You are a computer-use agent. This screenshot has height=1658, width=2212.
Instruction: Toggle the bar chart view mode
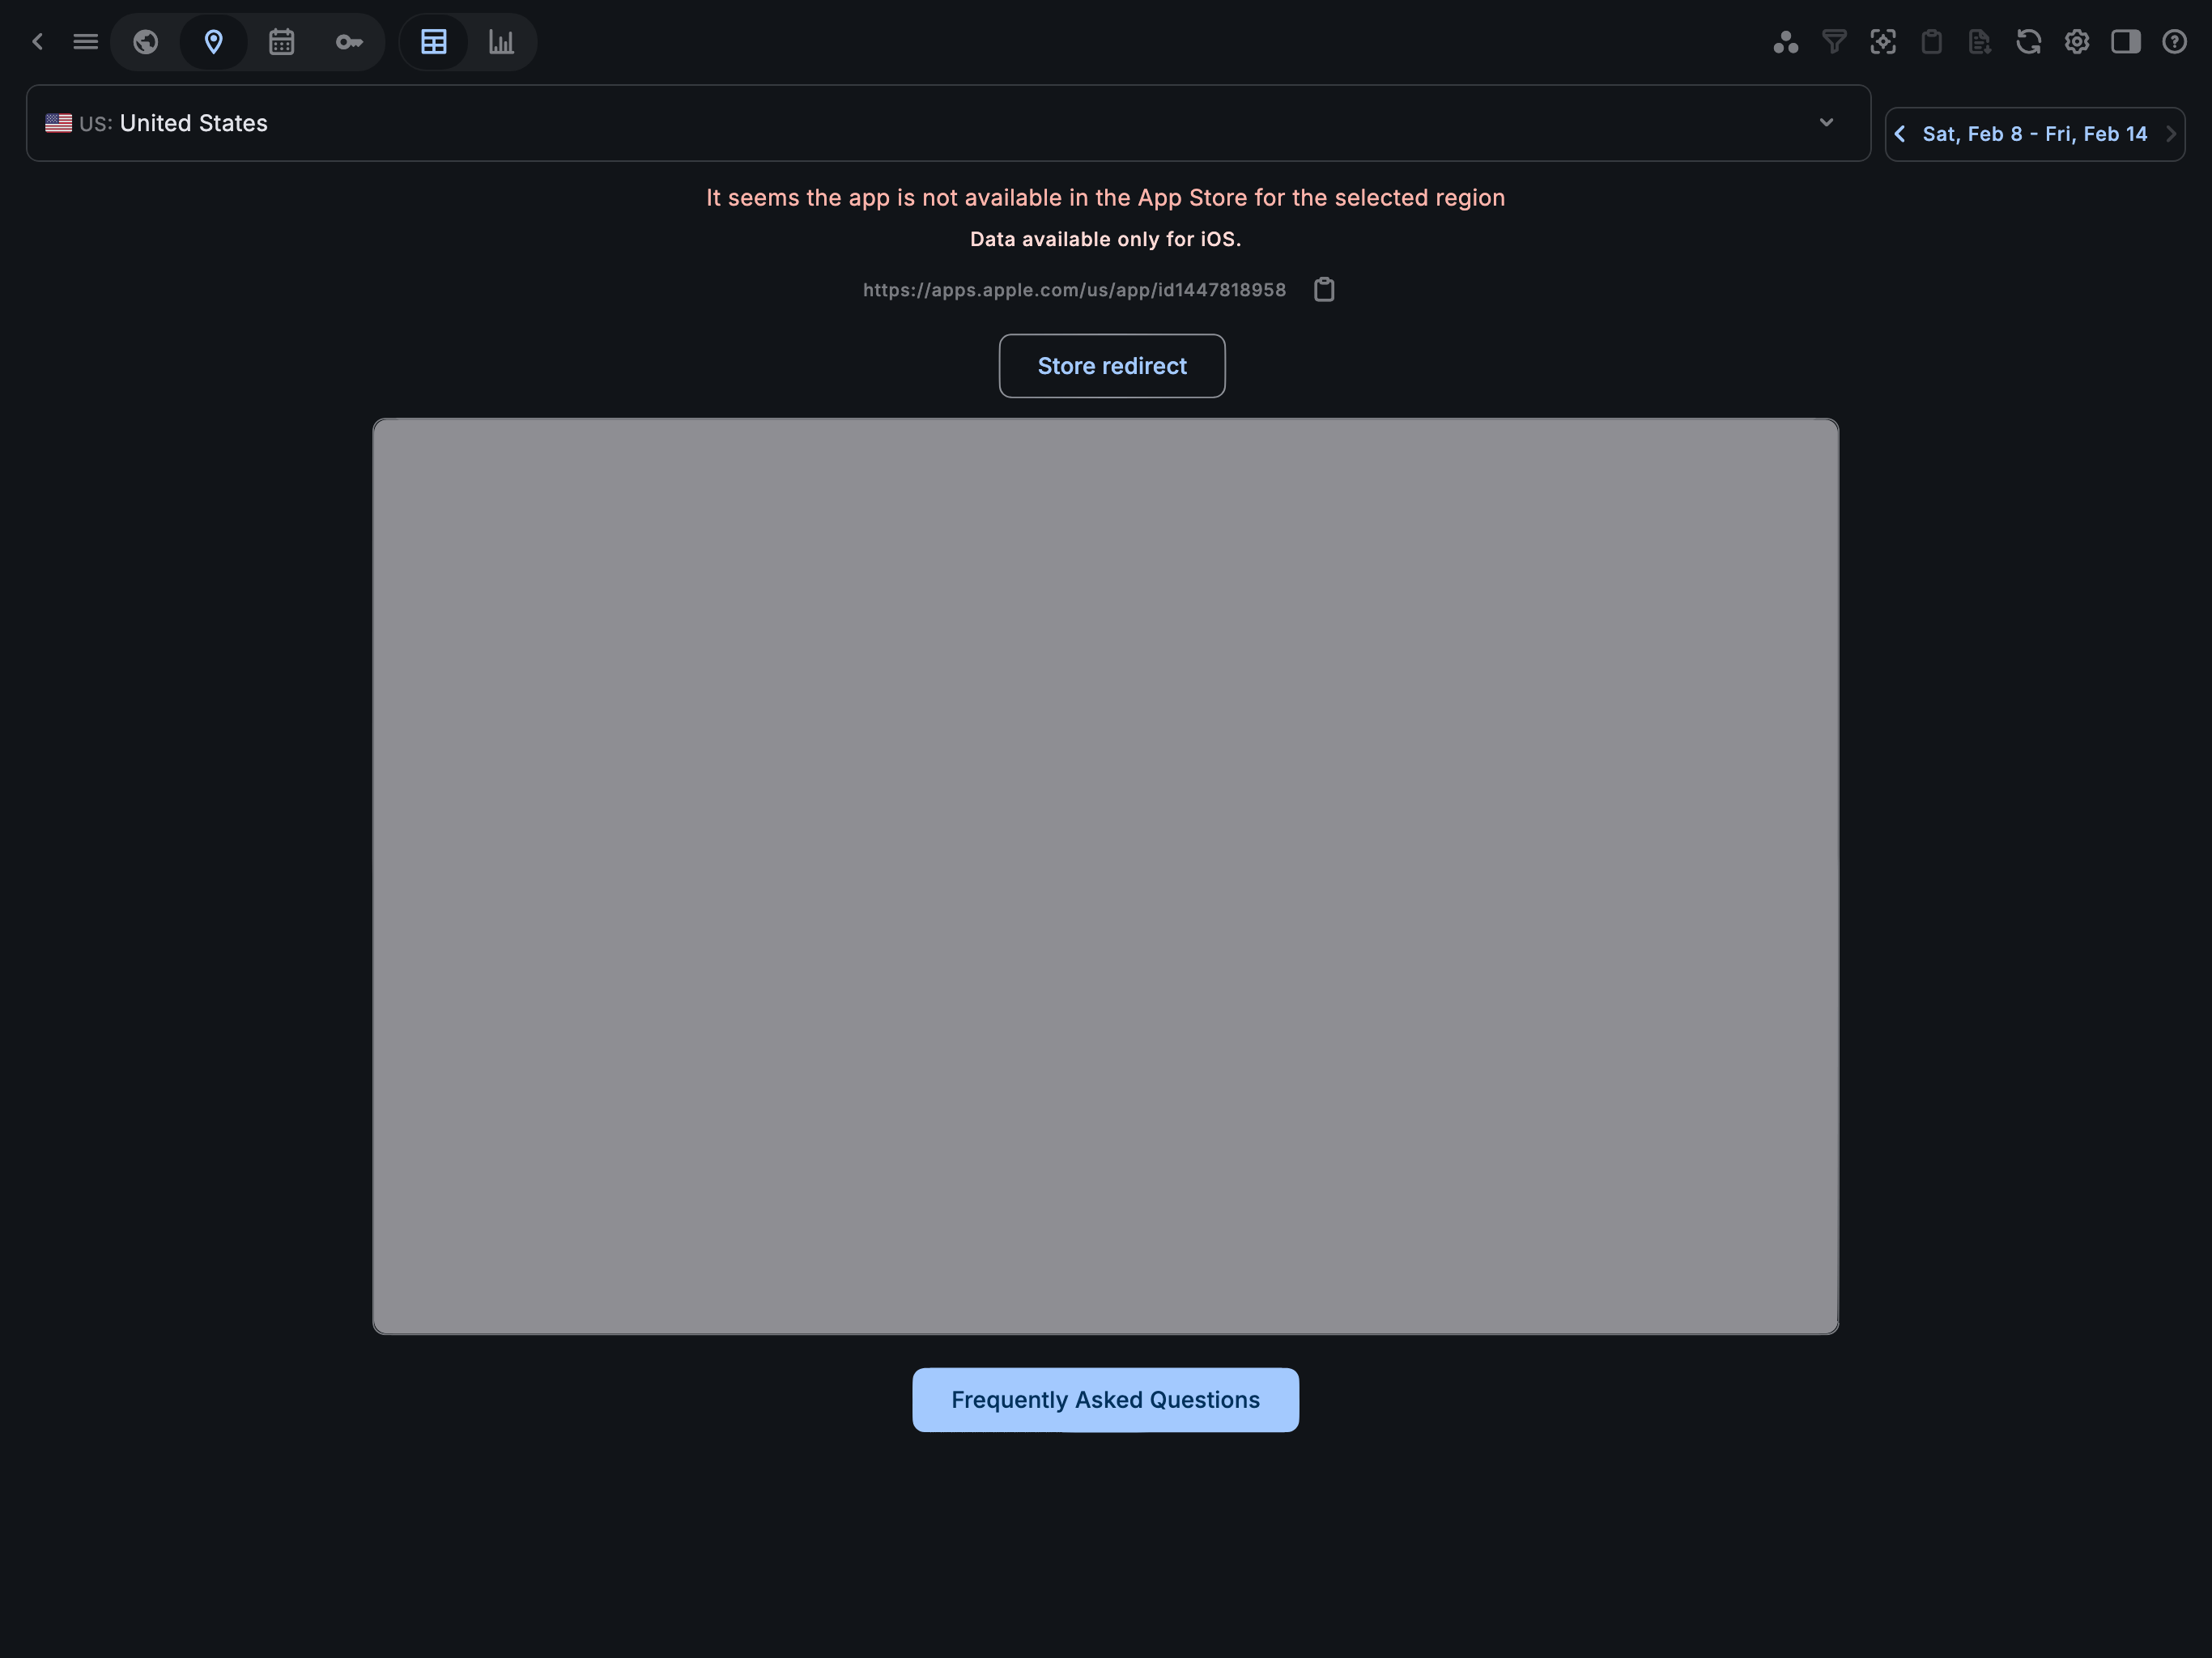tap(502, 42)
